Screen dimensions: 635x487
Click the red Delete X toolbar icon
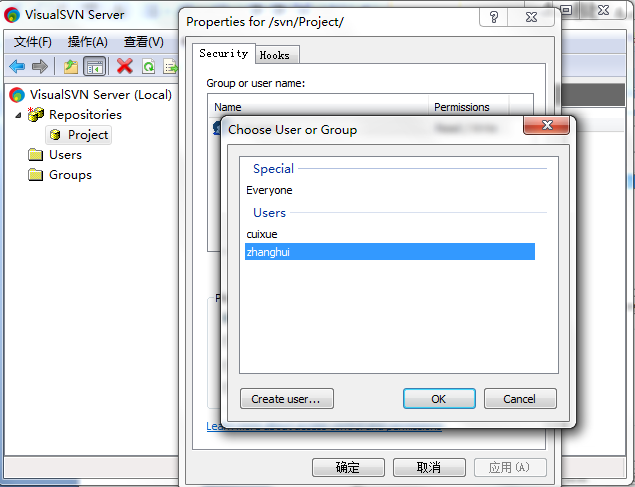(125, 66)
